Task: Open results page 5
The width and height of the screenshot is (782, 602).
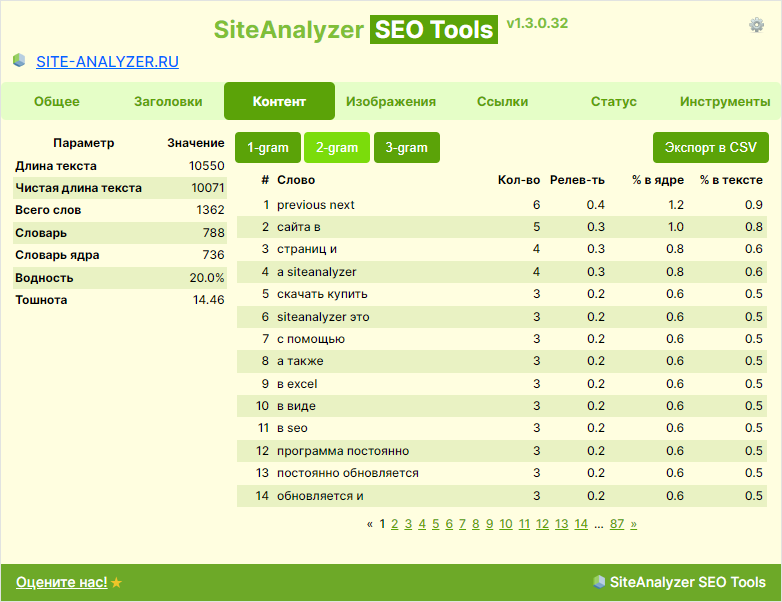Action: coord(435,524)
